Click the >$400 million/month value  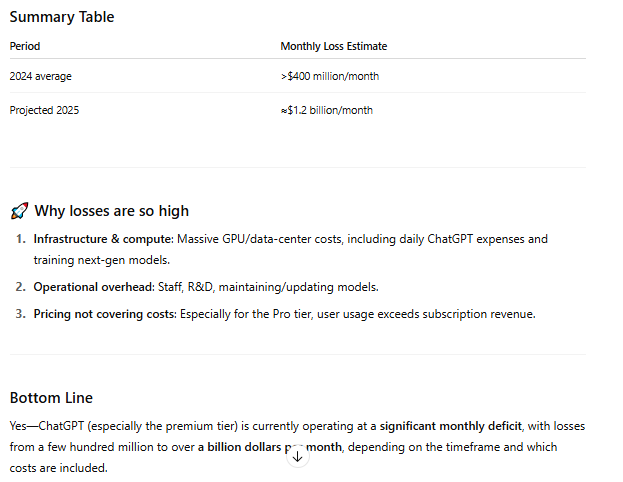coord(330,76)
